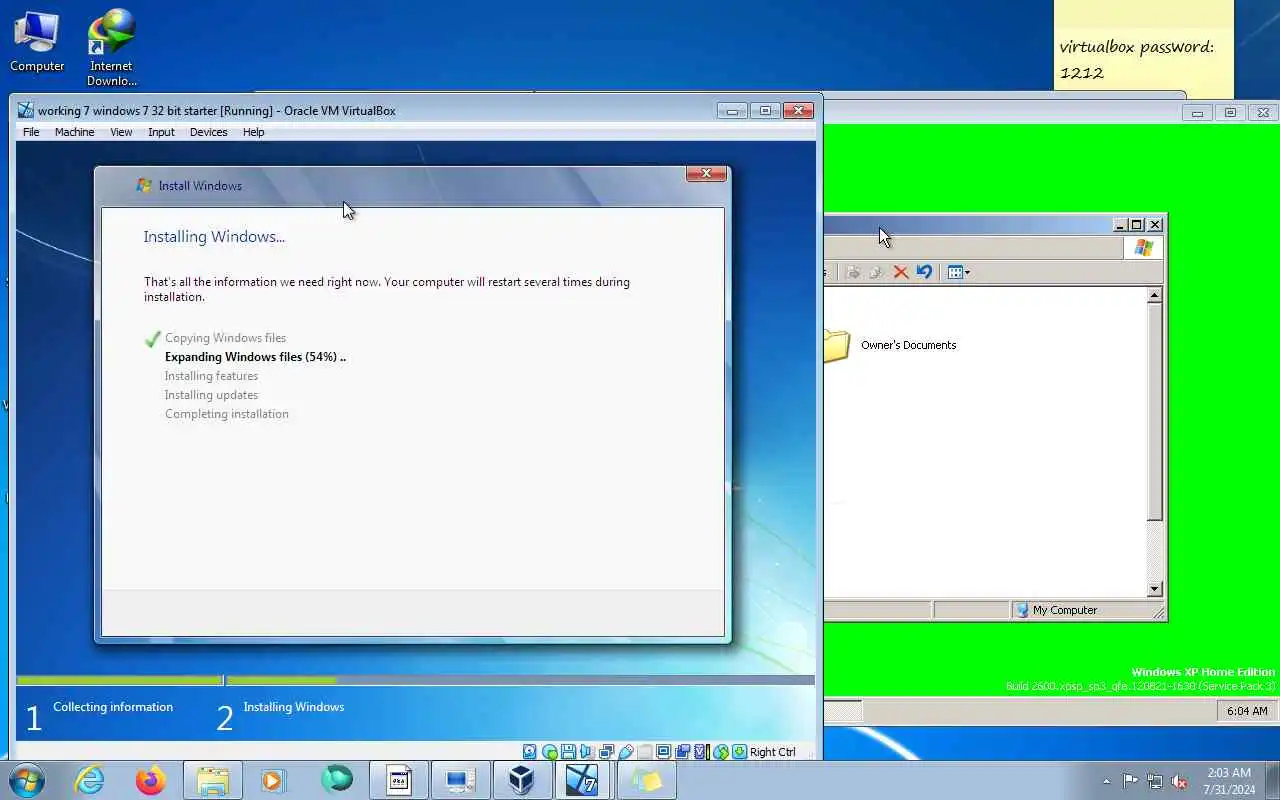This screenshot has height=800, width=1280.
Task: Click the Installing updates line
Action: click(211, 395)
